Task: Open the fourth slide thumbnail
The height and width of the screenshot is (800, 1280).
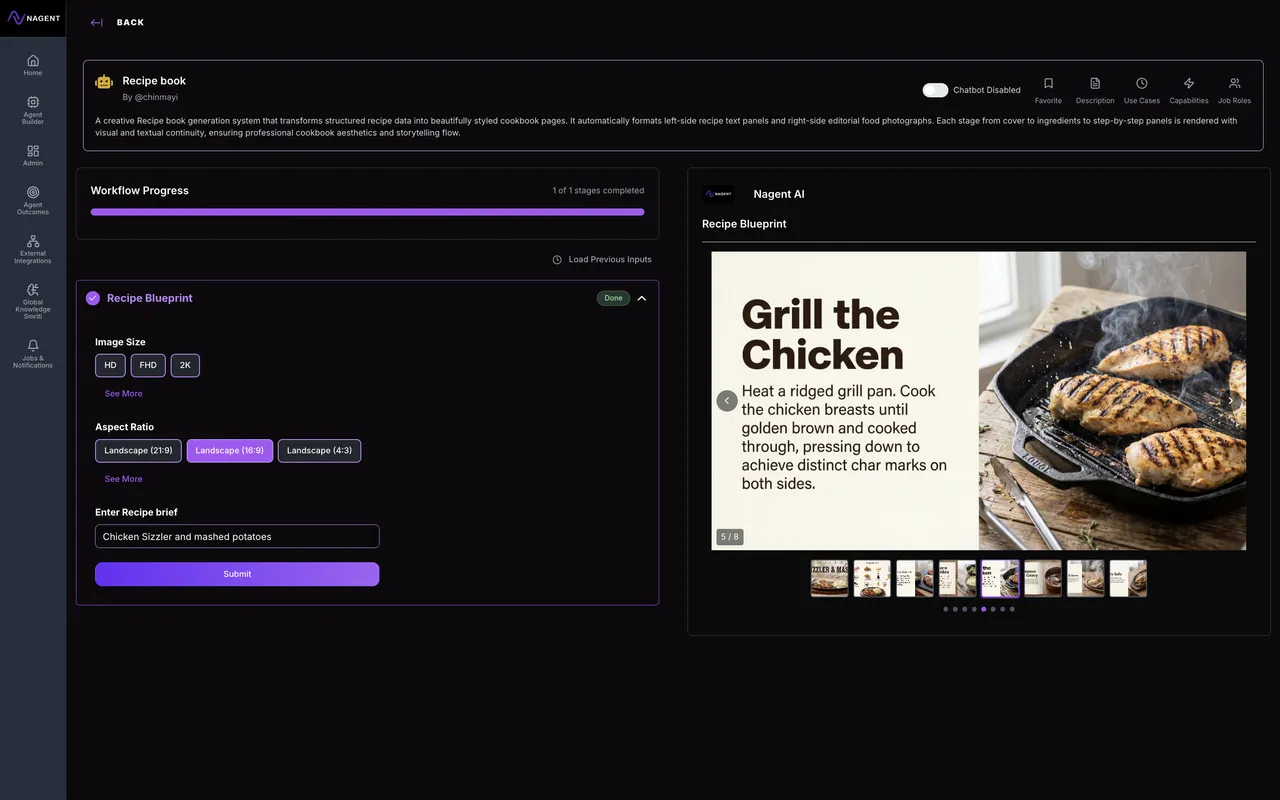Action: (x=958, y=579)
